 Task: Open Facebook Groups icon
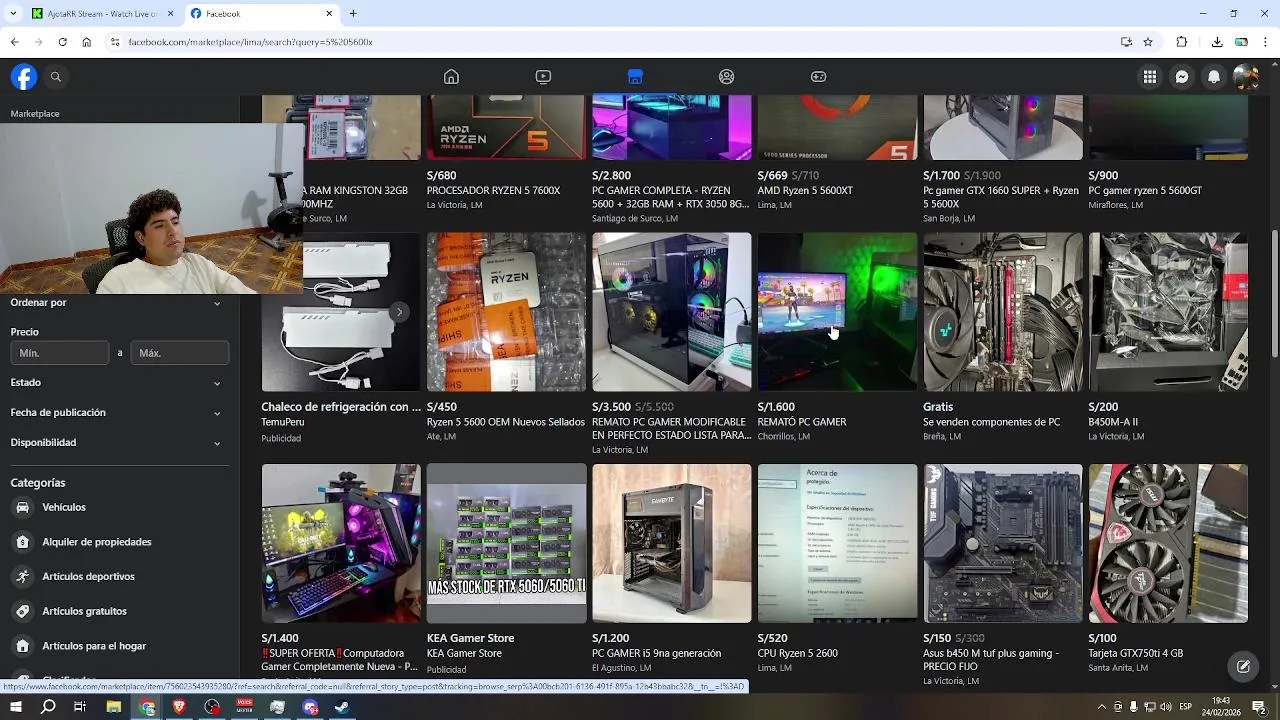727,77
